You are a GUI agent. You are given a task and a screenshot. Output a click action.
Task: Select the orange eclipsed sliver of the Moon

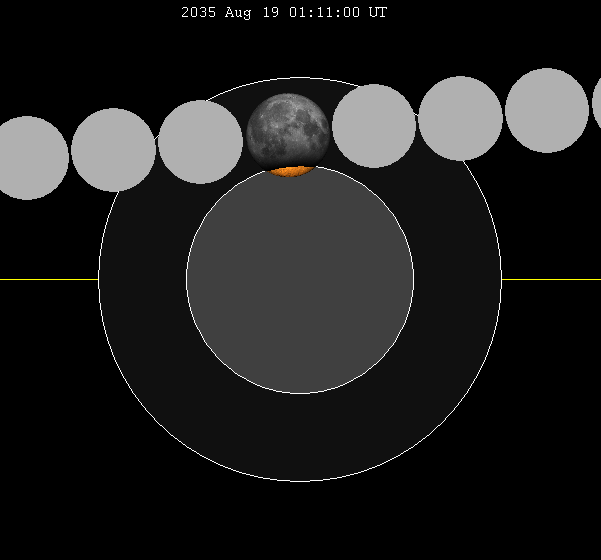291,171
